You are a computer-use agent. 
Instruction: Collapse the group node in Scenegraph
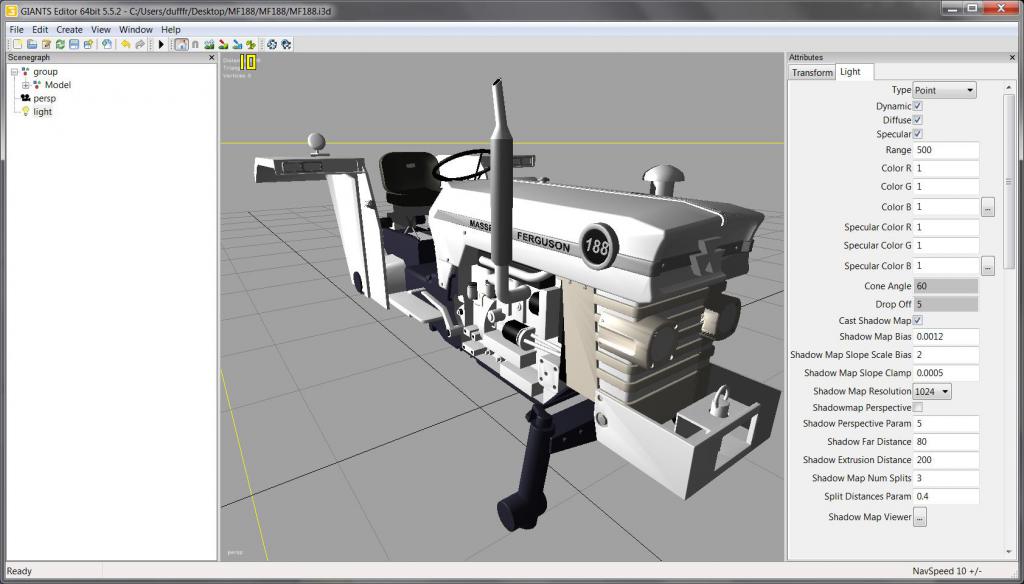tap(14, 72)
